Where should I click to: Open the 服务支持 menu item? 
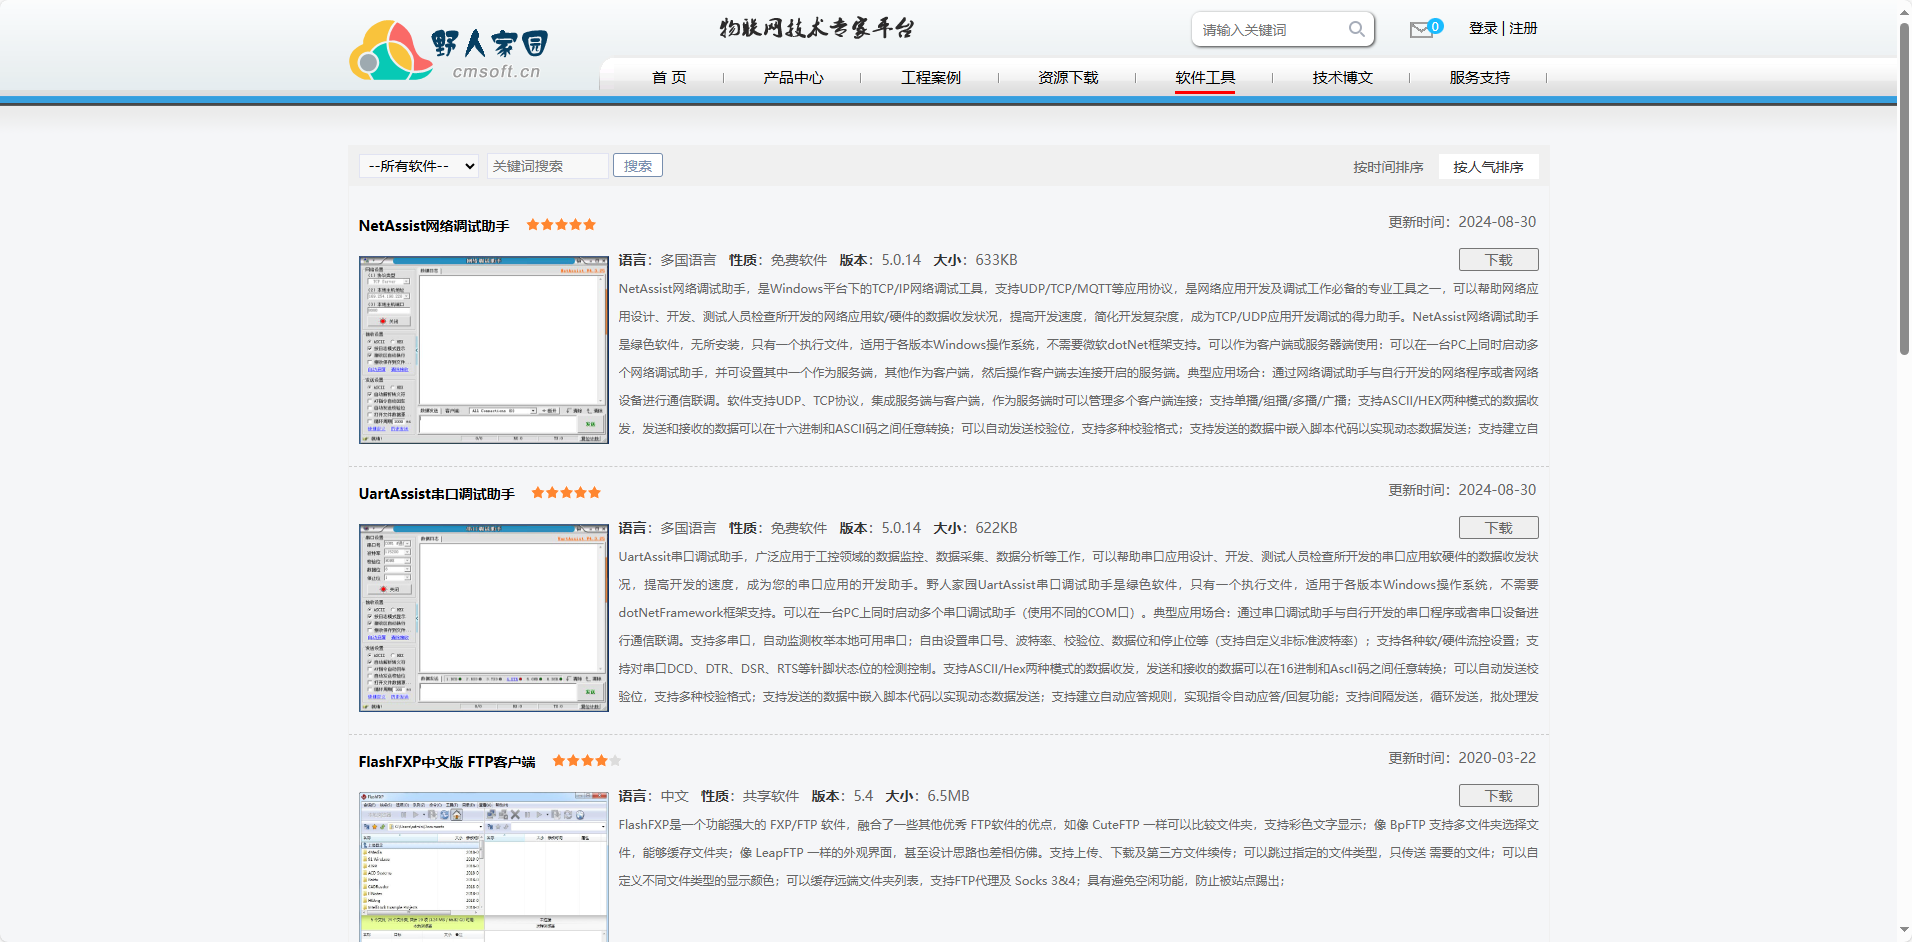point(1480,77)
